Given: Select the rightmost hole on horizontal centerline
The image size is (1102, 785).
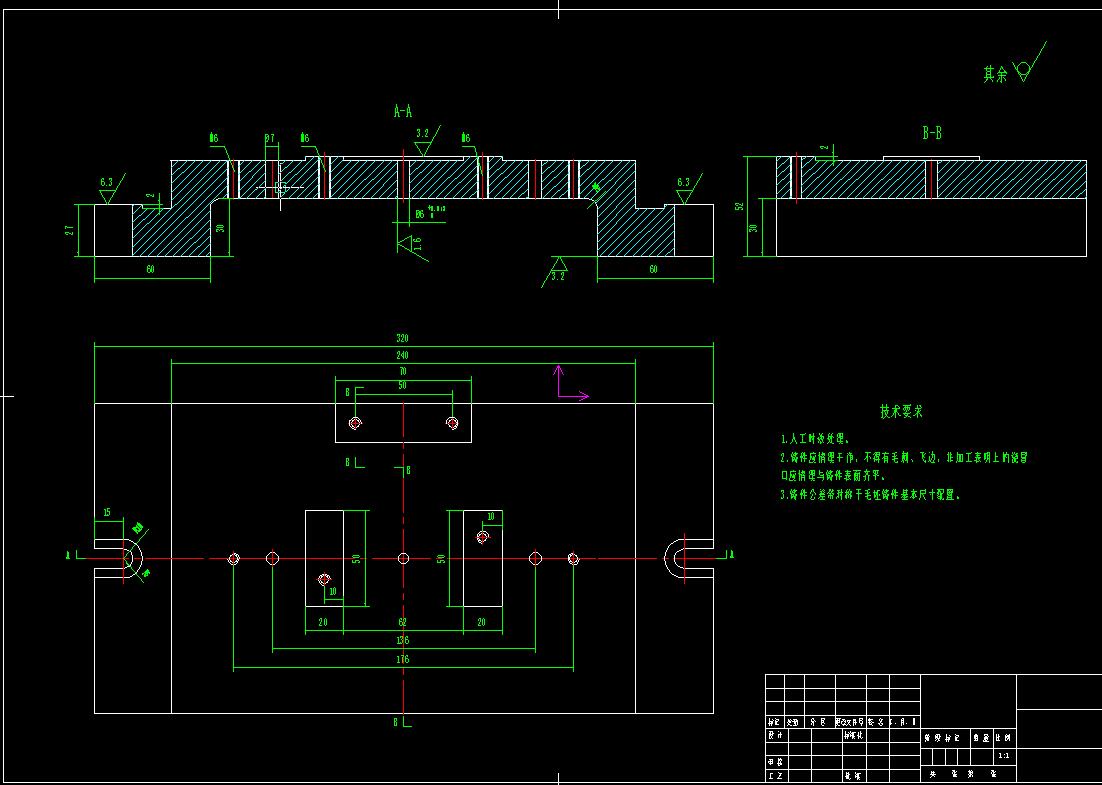Looking at the screenshot, I should (x=573, y=559).
